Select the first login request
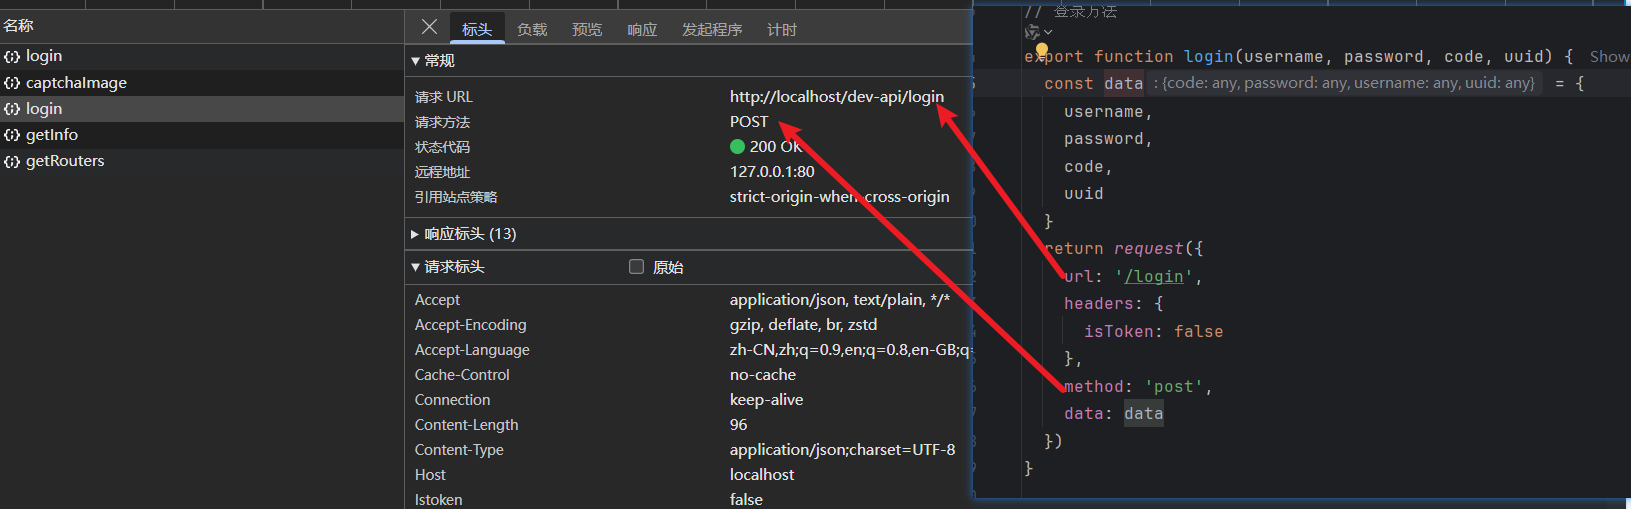1631x509 pixels. 201,56
